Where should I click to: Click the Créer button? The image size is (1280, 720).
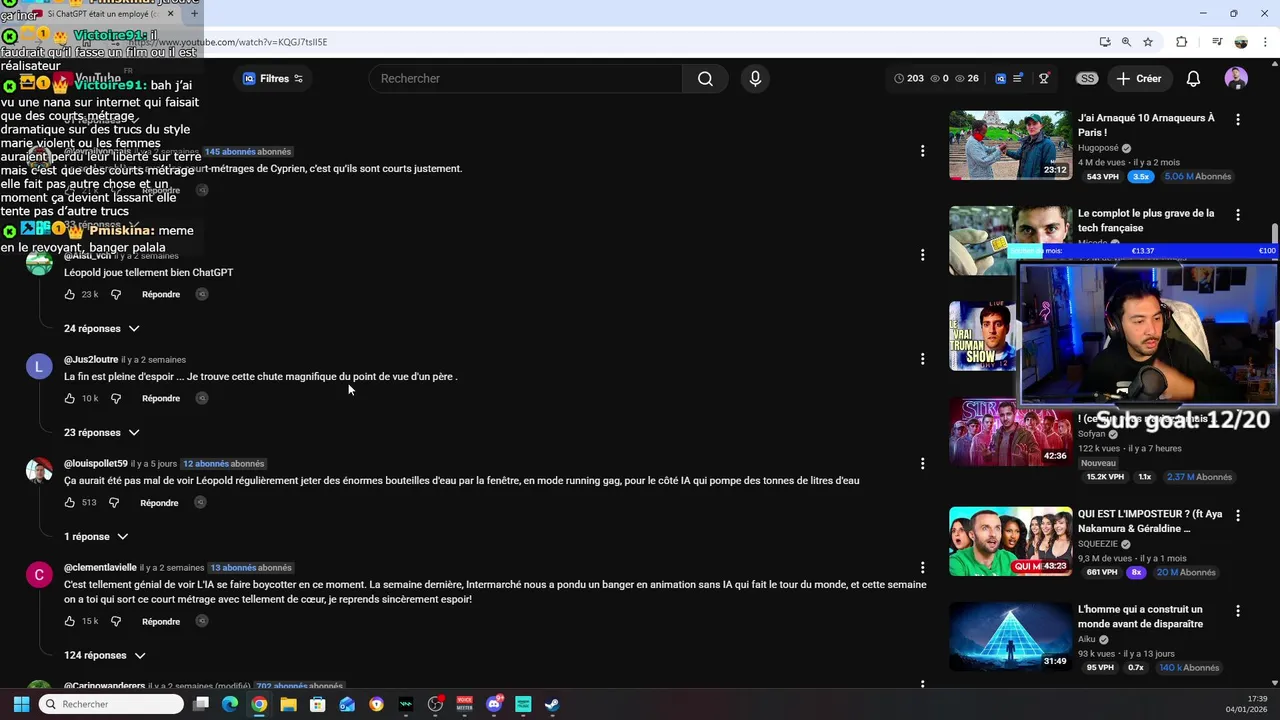1139,79
